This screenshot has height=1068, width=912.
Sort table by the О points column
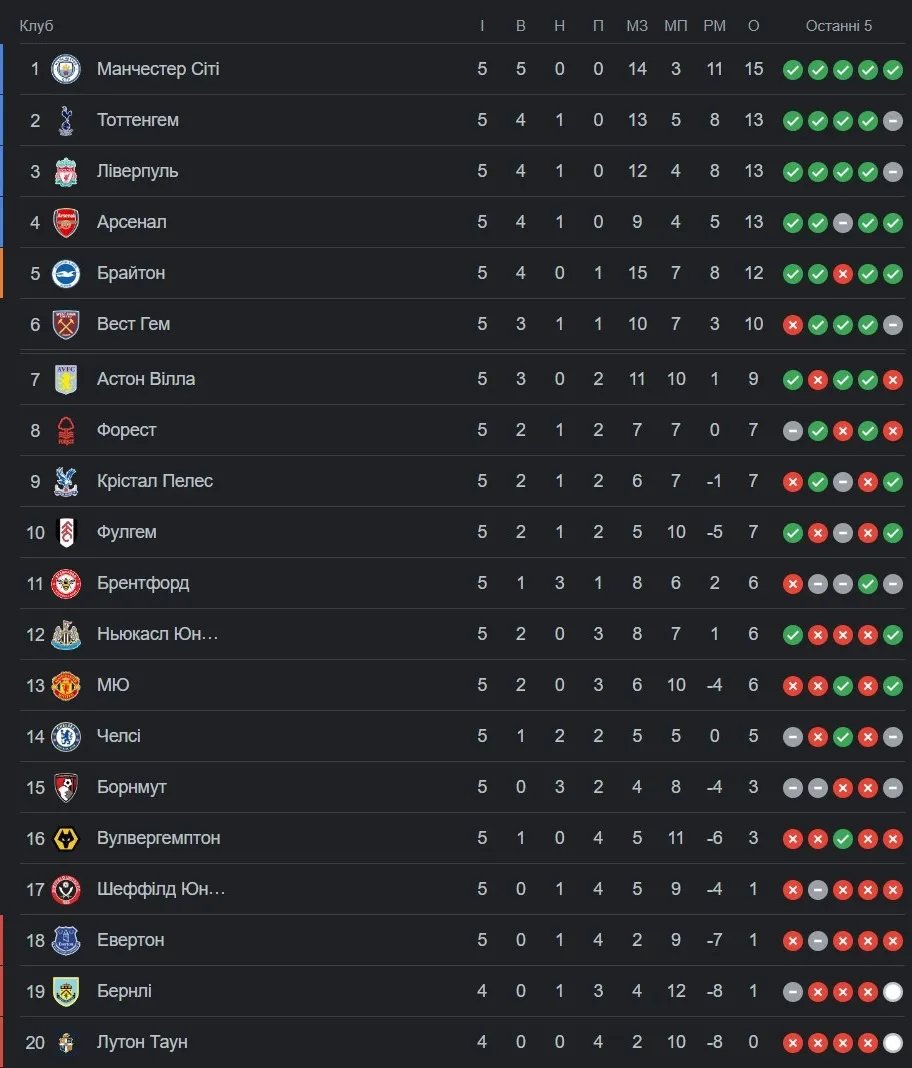click(754, 25)
